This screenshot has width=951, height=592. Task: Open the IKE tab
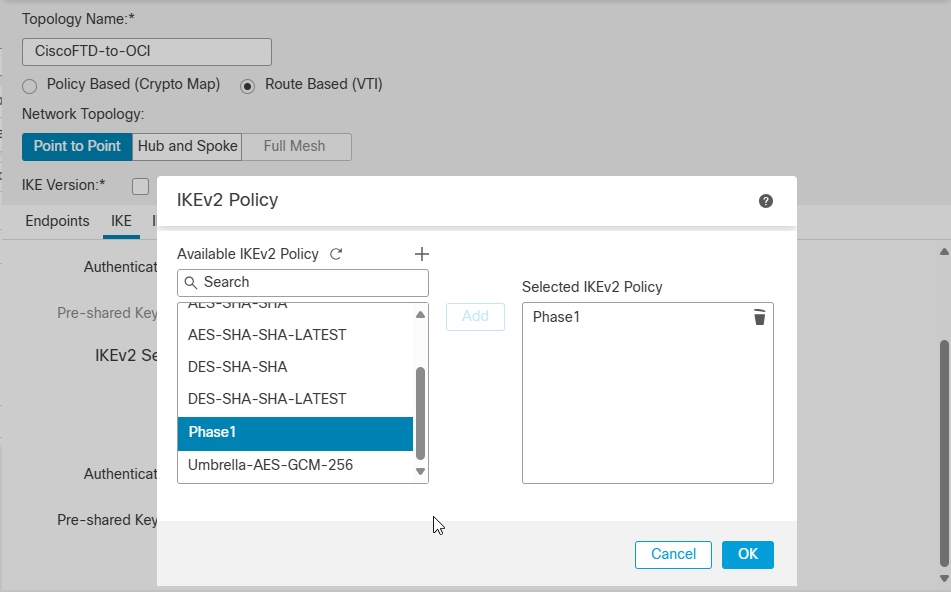point(121,221)
